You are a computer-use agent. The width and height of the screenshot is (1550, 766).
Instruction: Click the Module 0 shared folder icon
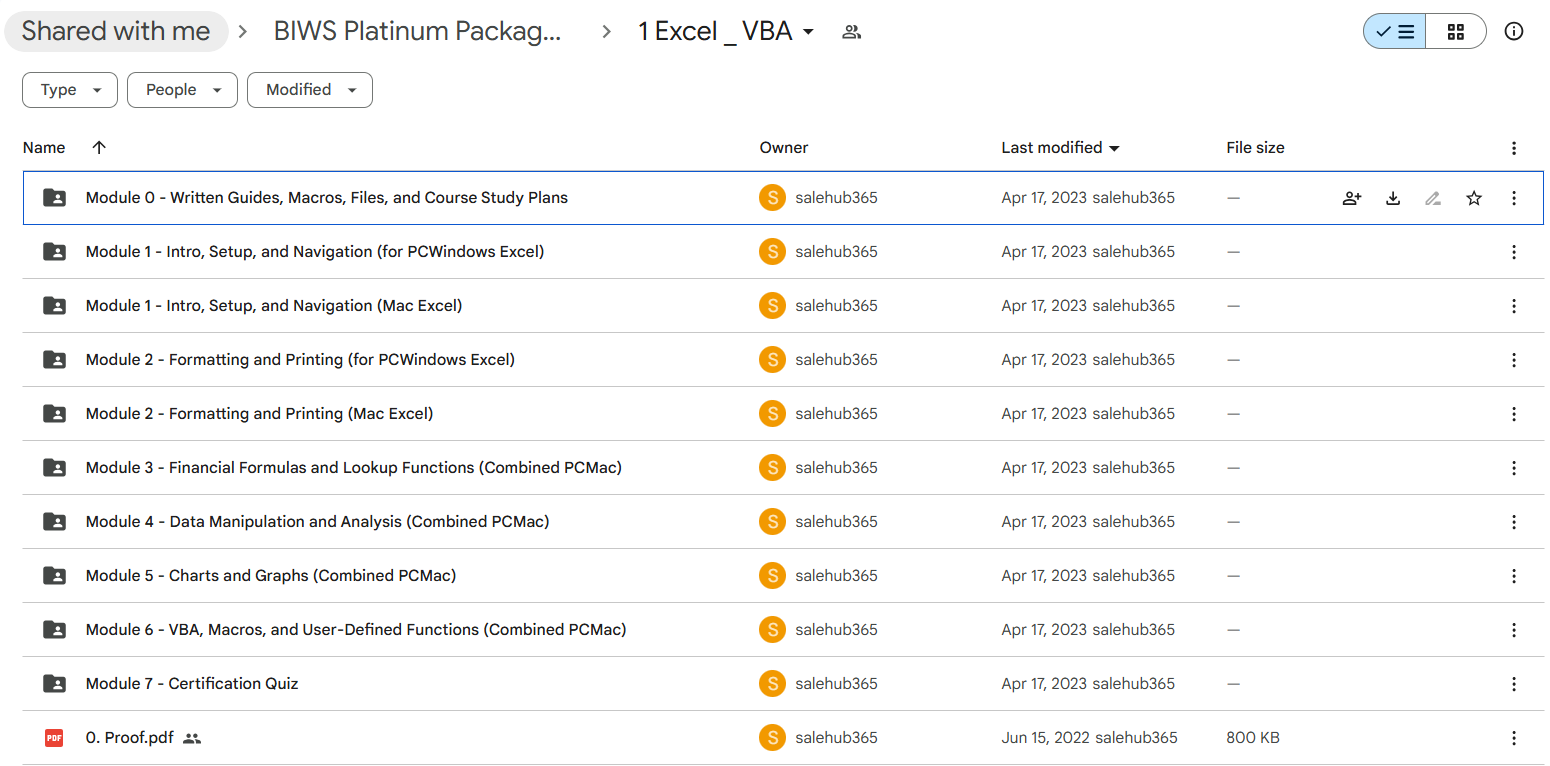[54, 198]
